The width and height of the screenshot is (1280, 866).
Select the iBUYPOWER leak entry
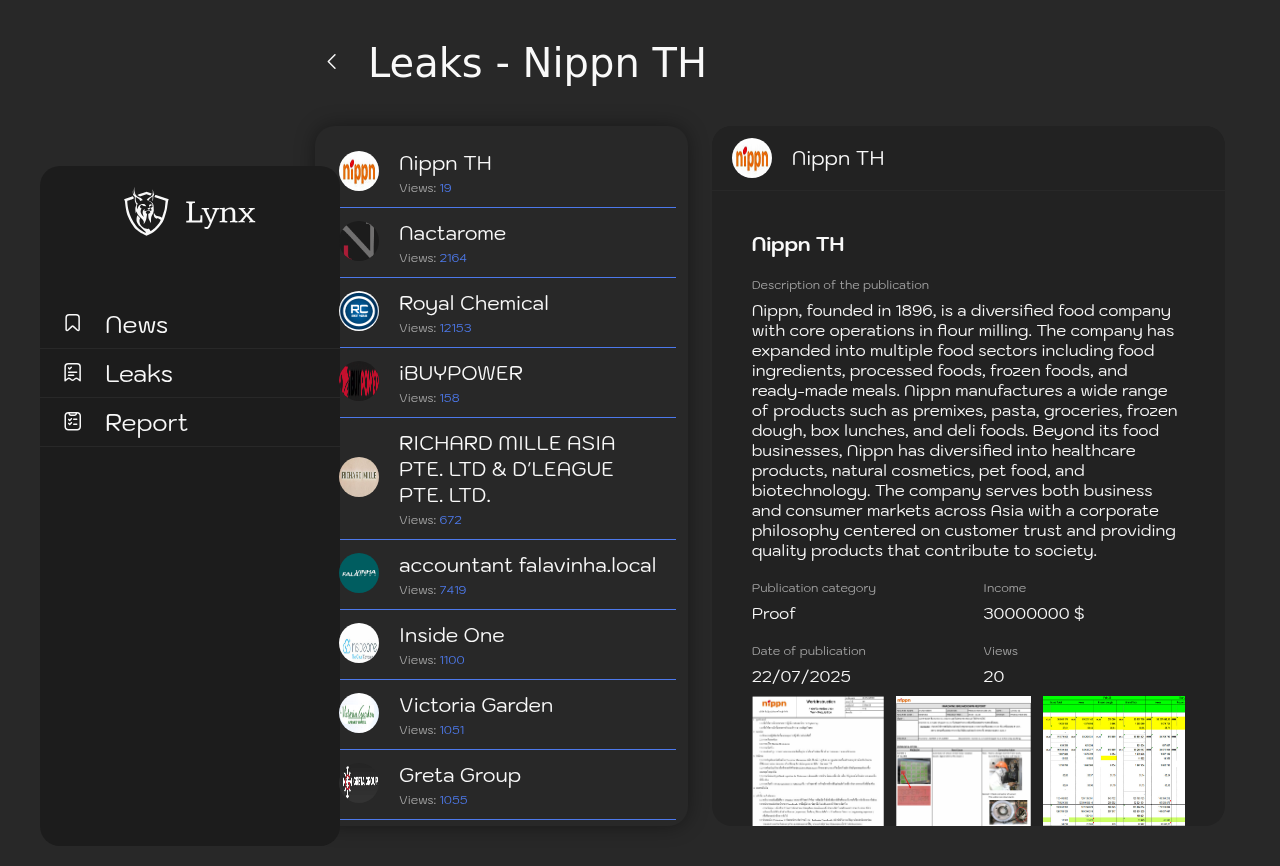click(507, 383)
